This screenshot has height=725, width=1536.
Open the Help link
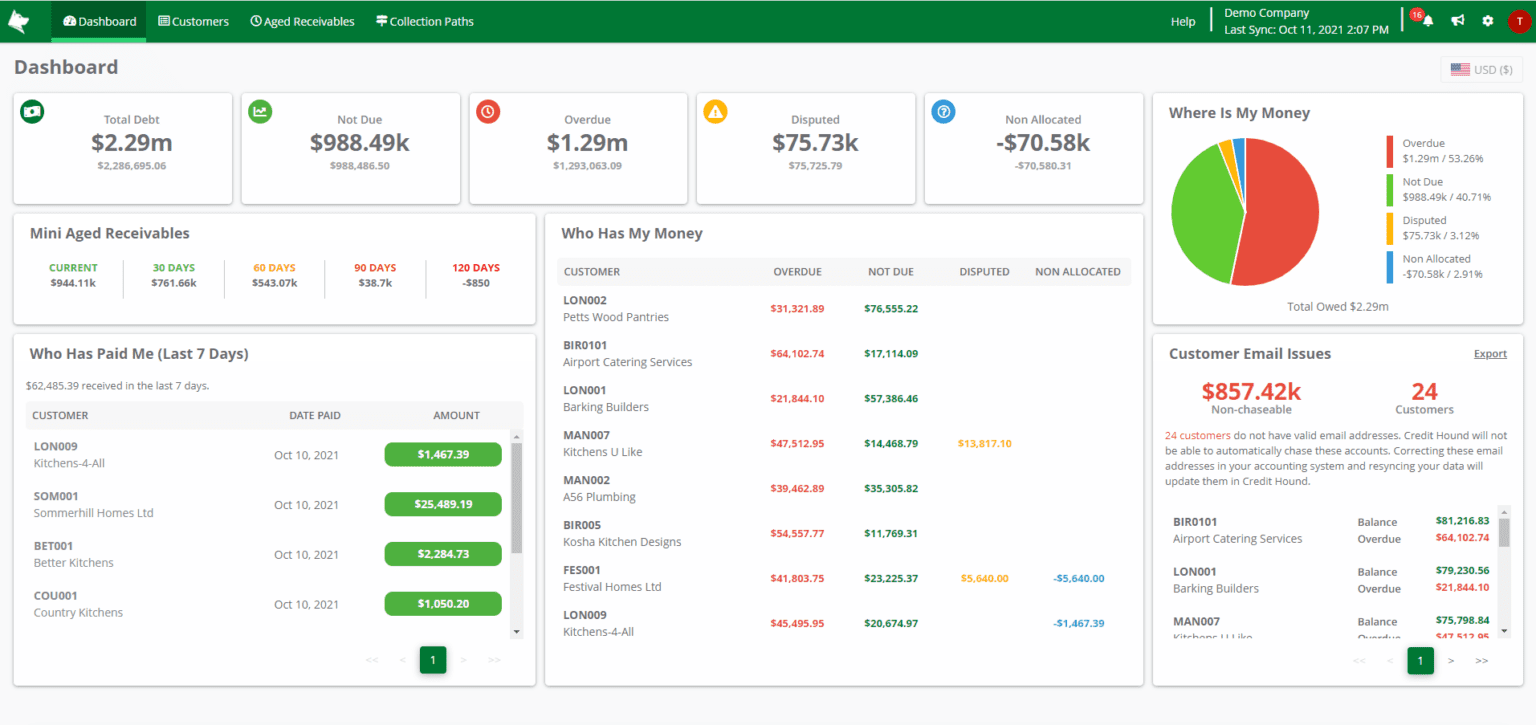pyautogui.click(x=1183, y=20)
